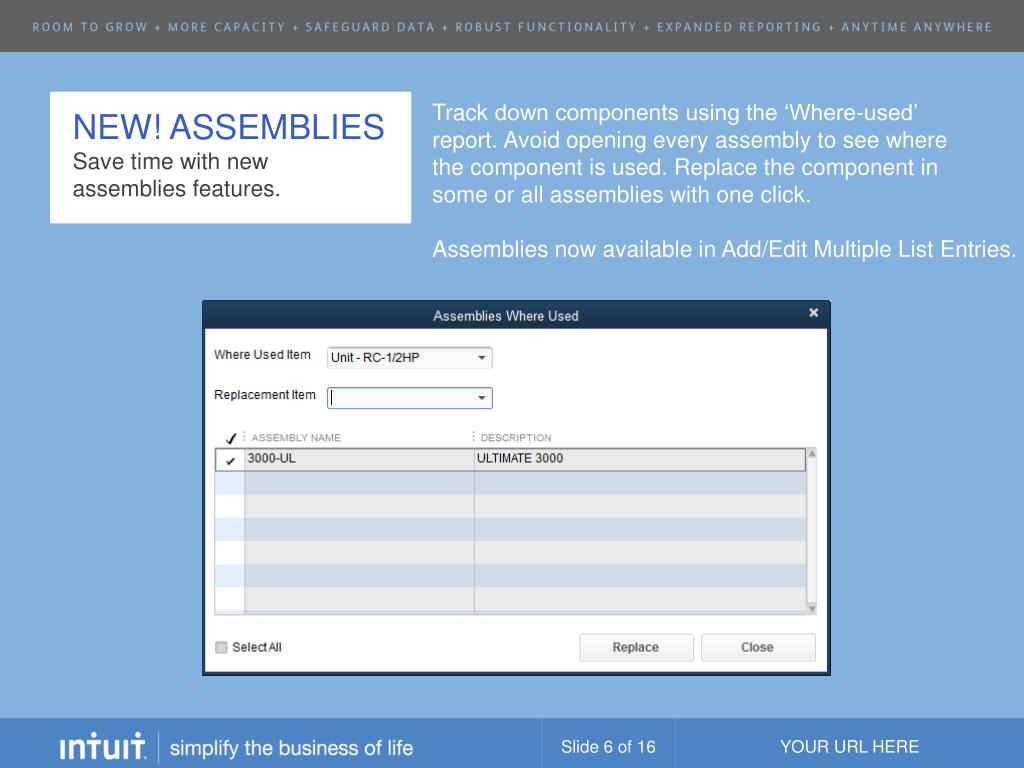
Task: Open the Replacement Item dropdown arrow
Action: coord(481,398)
